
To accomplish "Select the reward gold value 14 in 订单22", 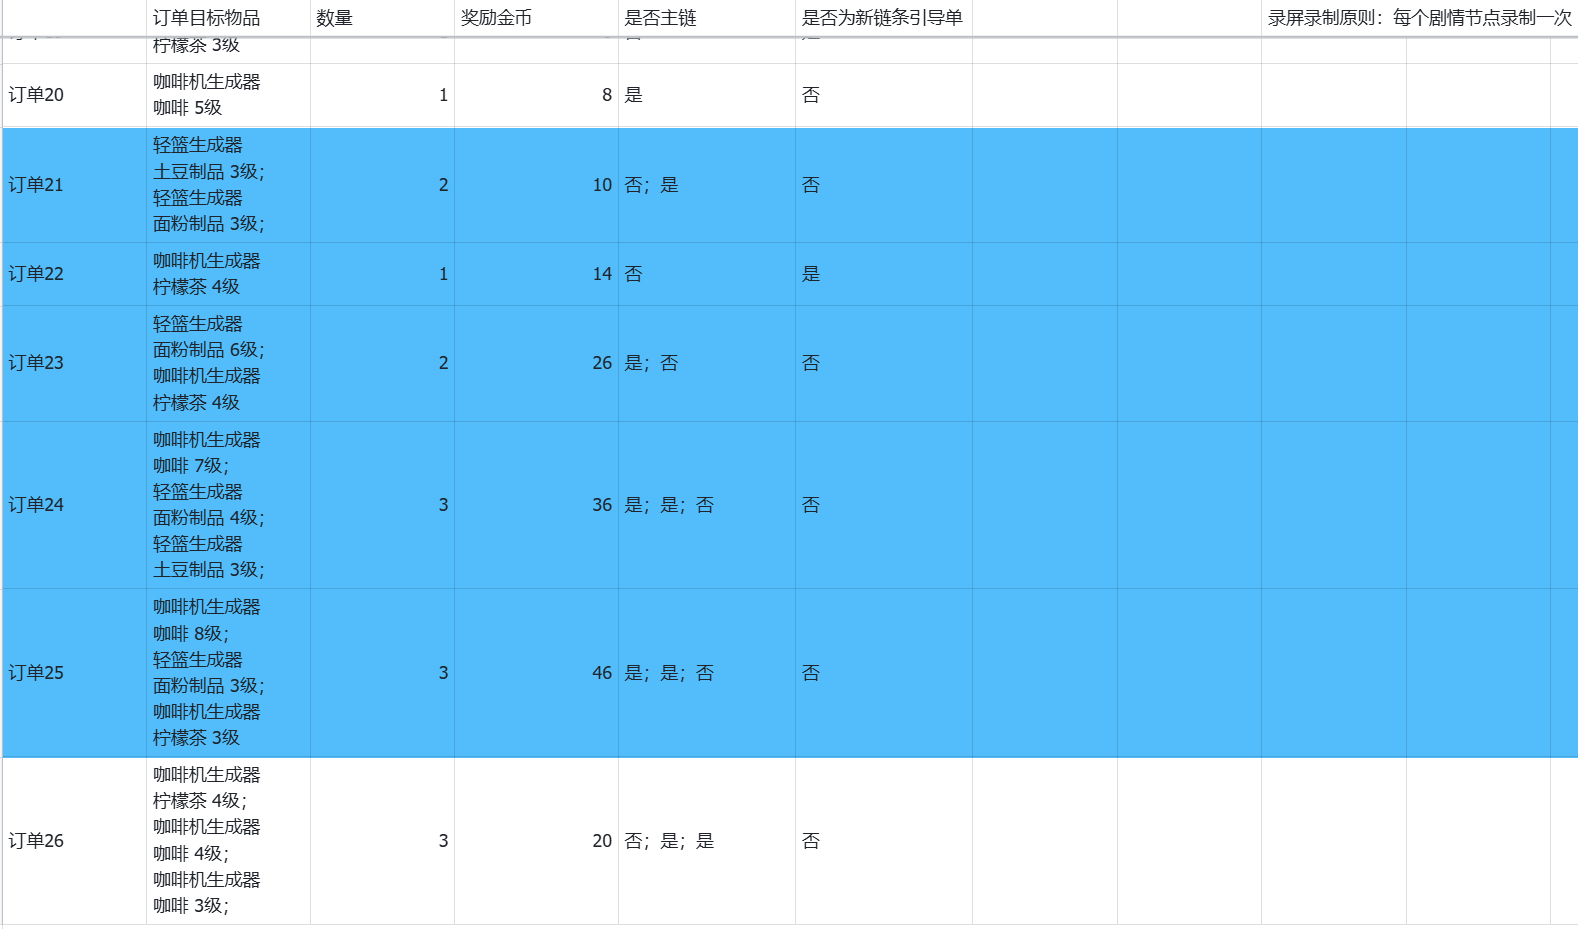I will coord(536,274).
